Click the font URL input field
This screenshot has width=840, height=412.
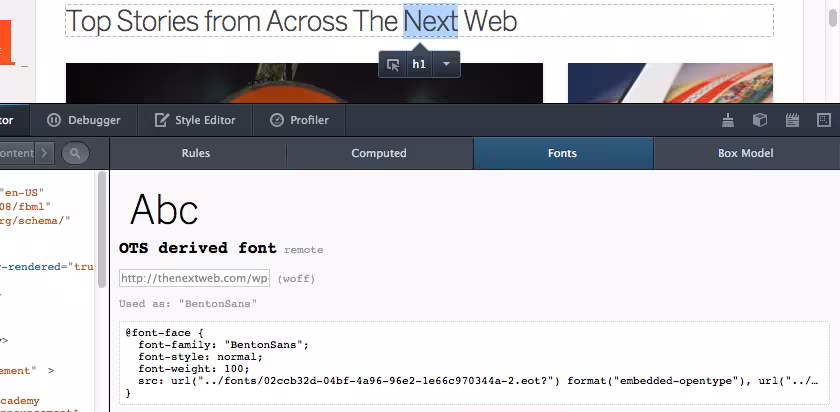194,278
